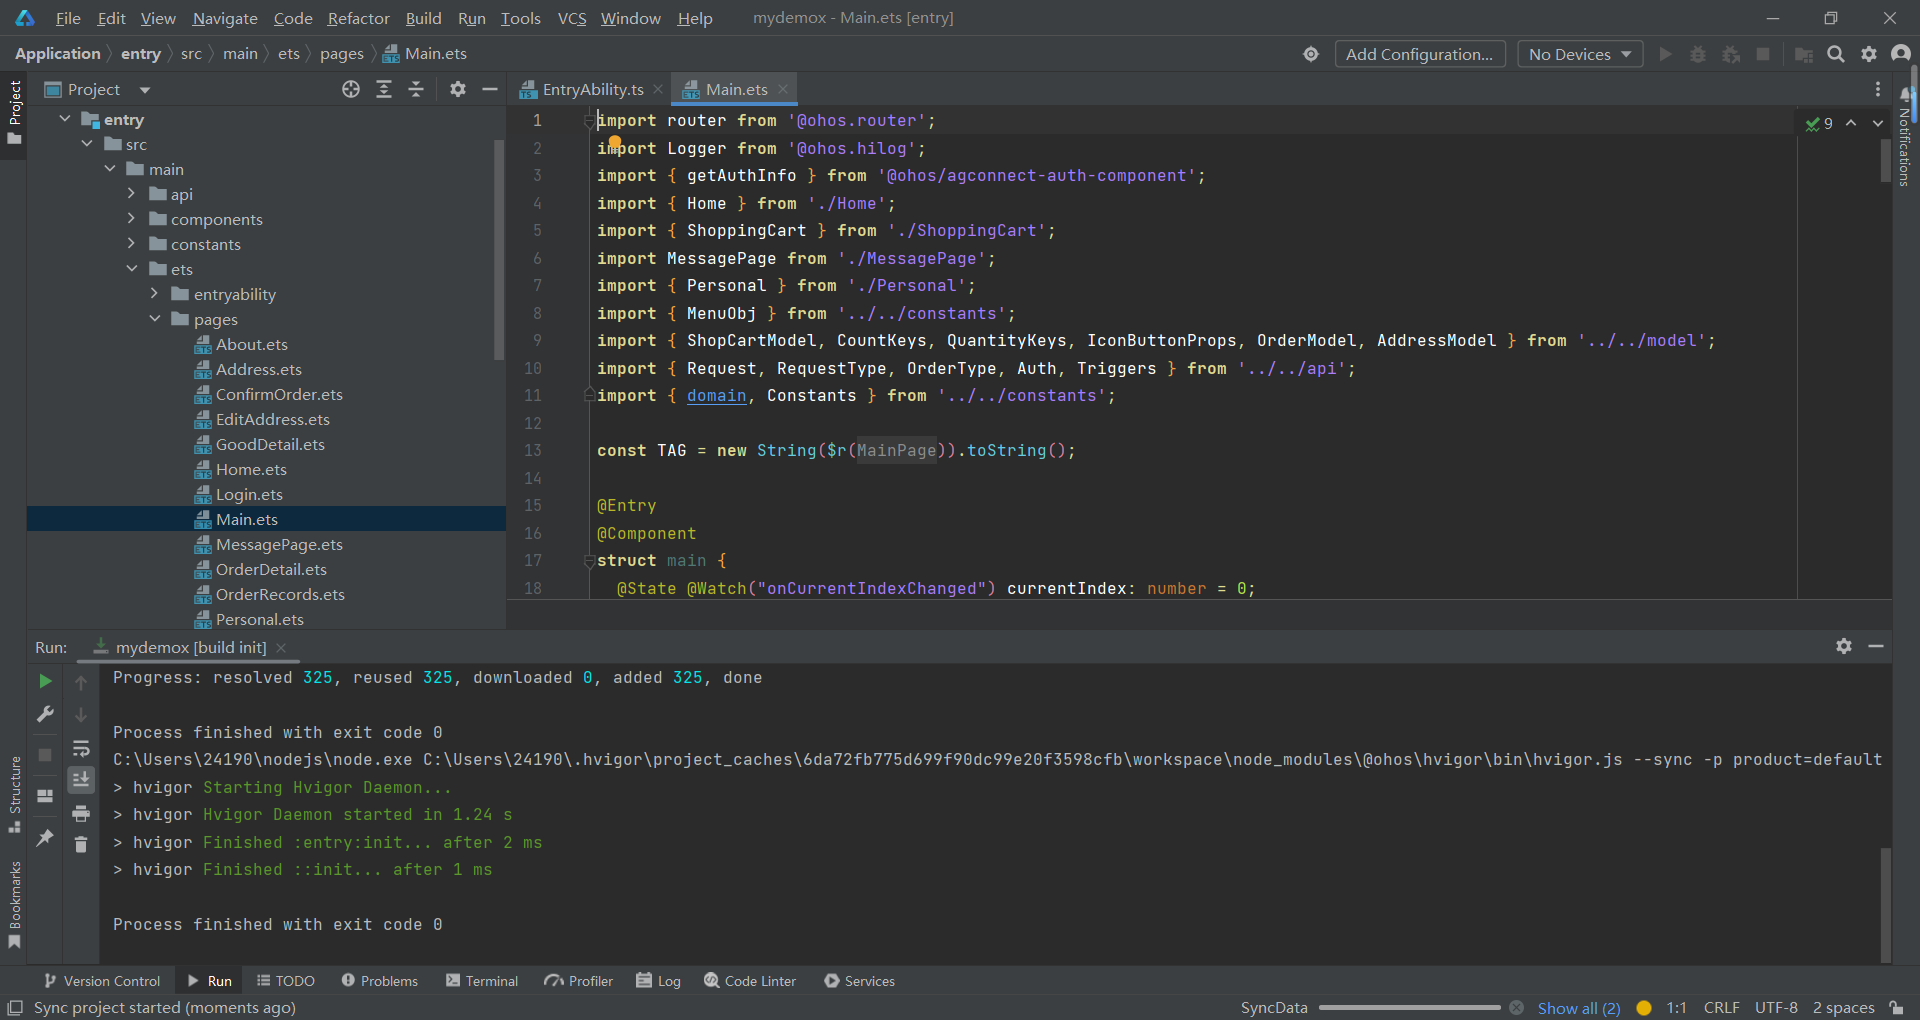Image resolution: width=1920 pixels, height=1020 pixels.
Task: Hide the Project tool window
Action: tap(490, 89)
